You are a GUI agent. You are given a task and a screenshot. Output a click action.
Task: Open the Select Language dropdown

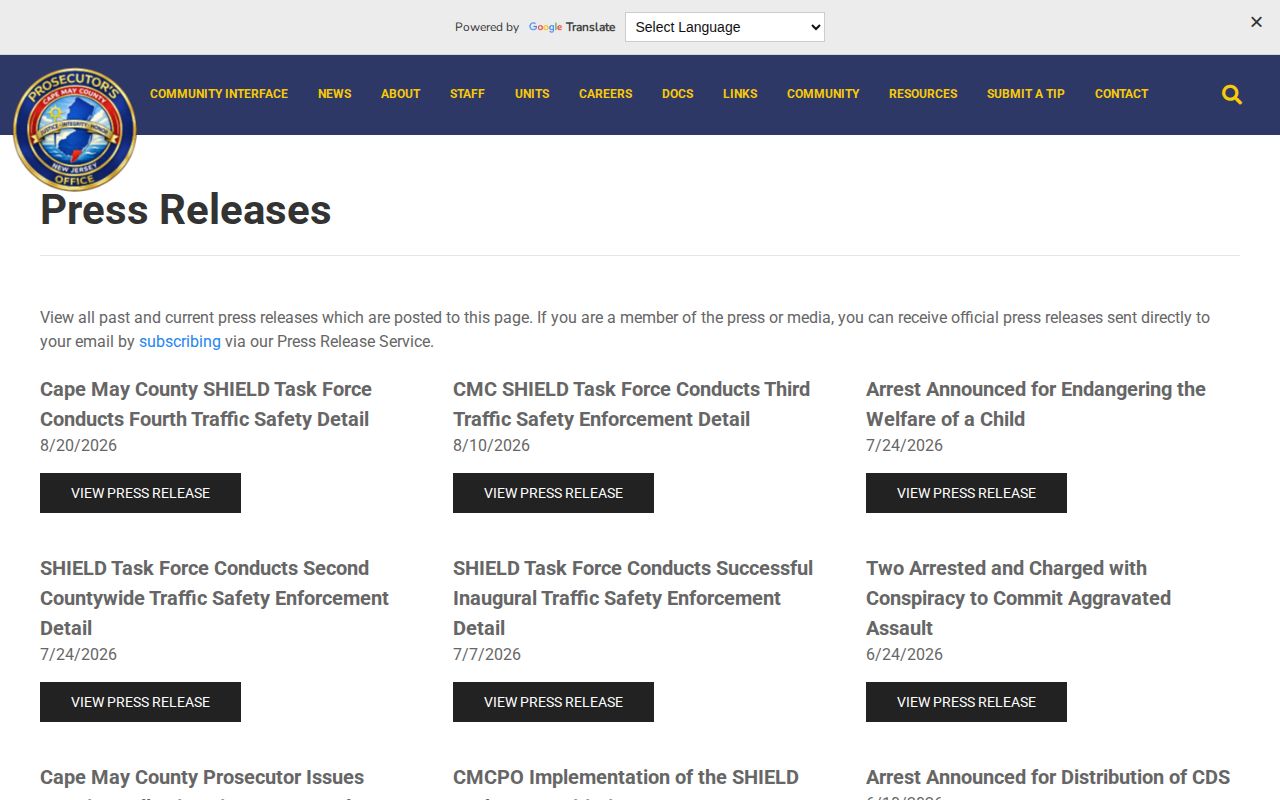click(725, 27)
